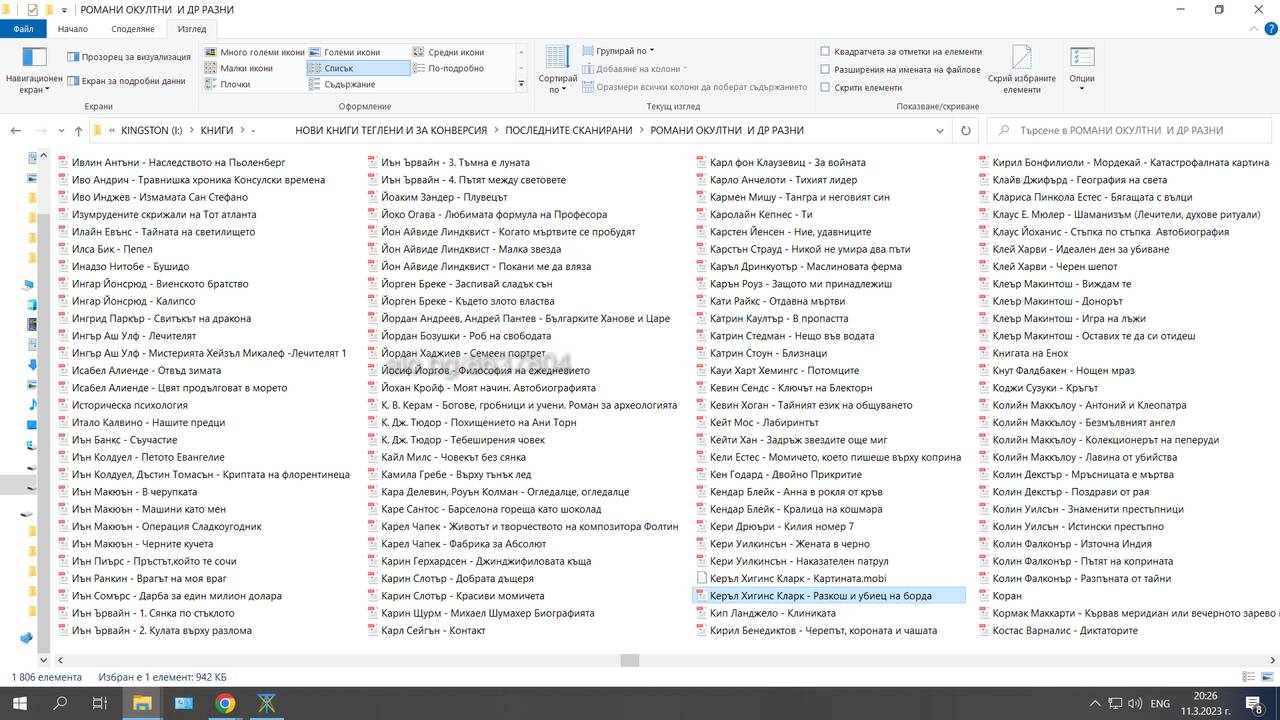
Task: Open taskbar search magnifier
Action: click(x=60, y=704)
